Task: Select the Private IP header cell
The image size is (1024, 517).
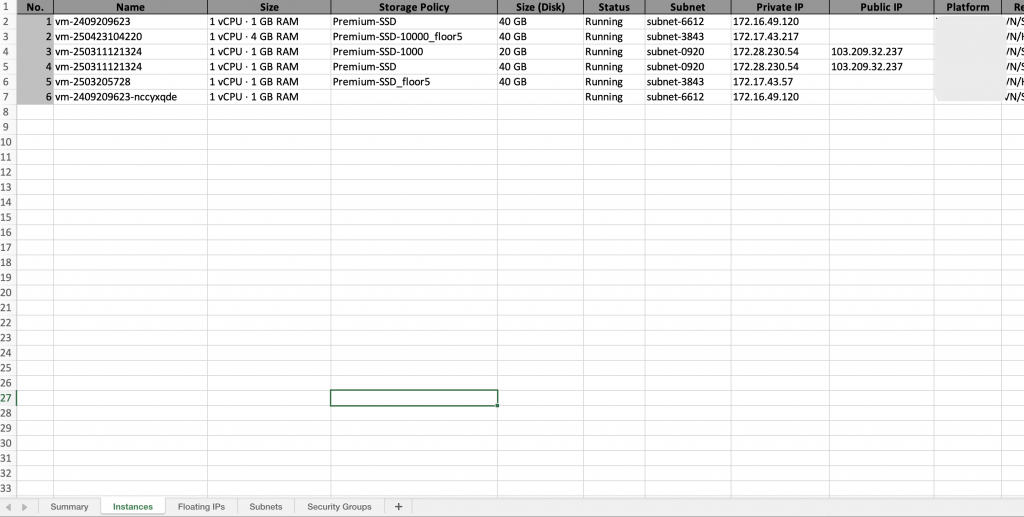Action: [779, 7]
